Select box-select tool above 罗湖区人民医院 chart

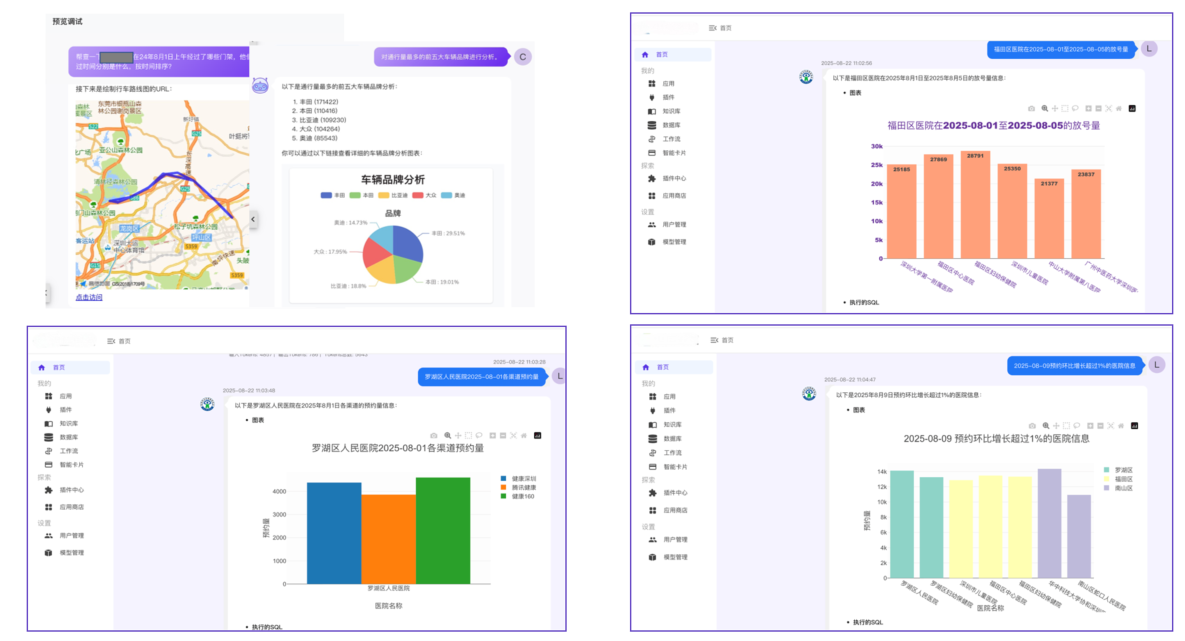[469, 435]
